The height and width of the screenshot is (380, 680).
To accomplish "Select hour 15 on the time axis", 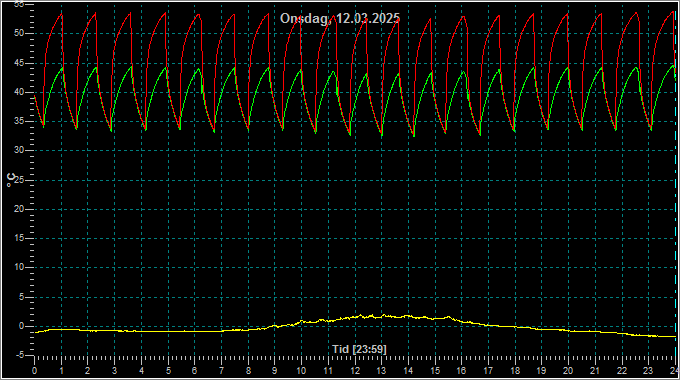I will point(435,371).
